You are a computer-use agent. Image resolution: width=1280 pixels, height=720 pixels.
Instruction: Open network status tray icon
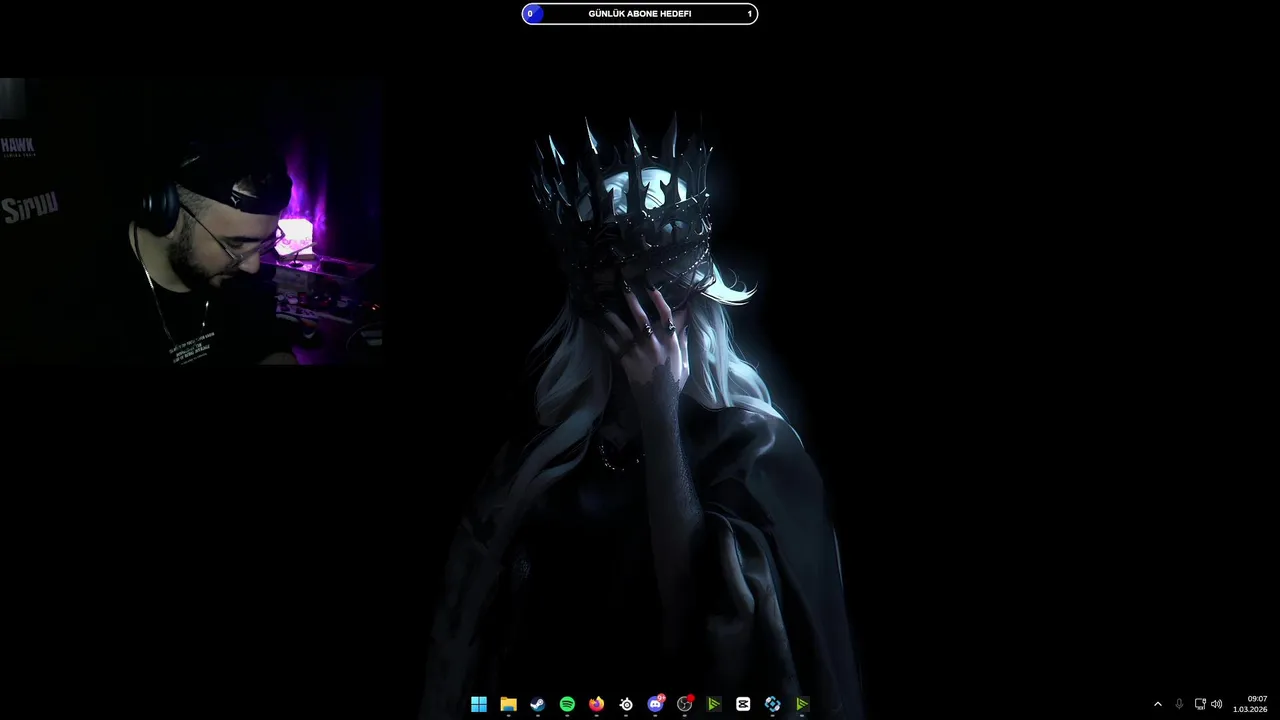[1200, 704]
